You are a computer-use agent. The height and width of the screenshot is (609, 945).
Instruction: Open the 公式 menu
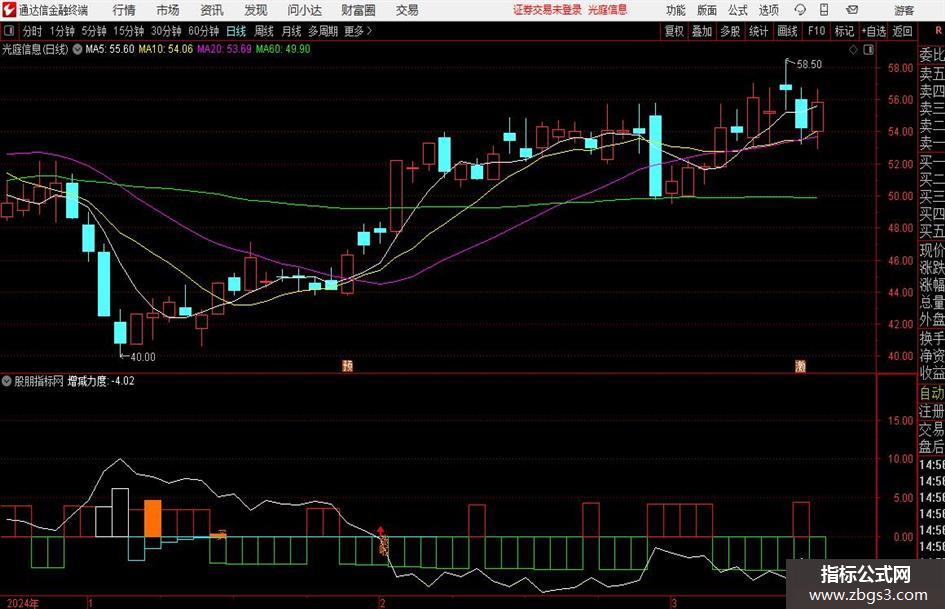[738, 10]
